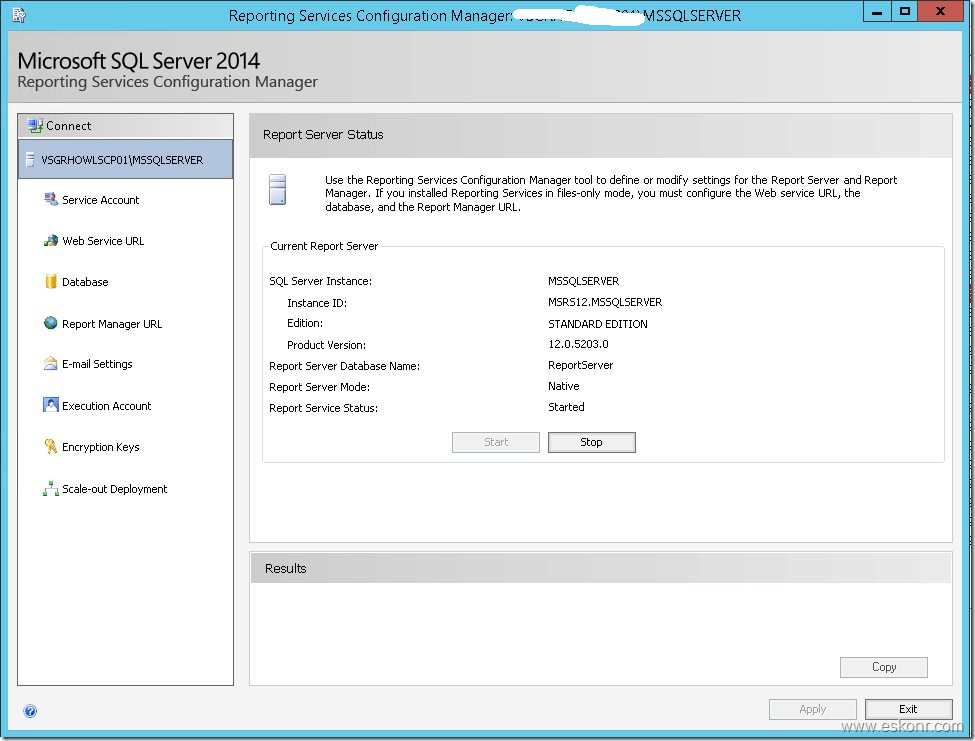Click the Encryption Keys icon
This screenshot has width=975, height=741.
(x=50, y=447)
